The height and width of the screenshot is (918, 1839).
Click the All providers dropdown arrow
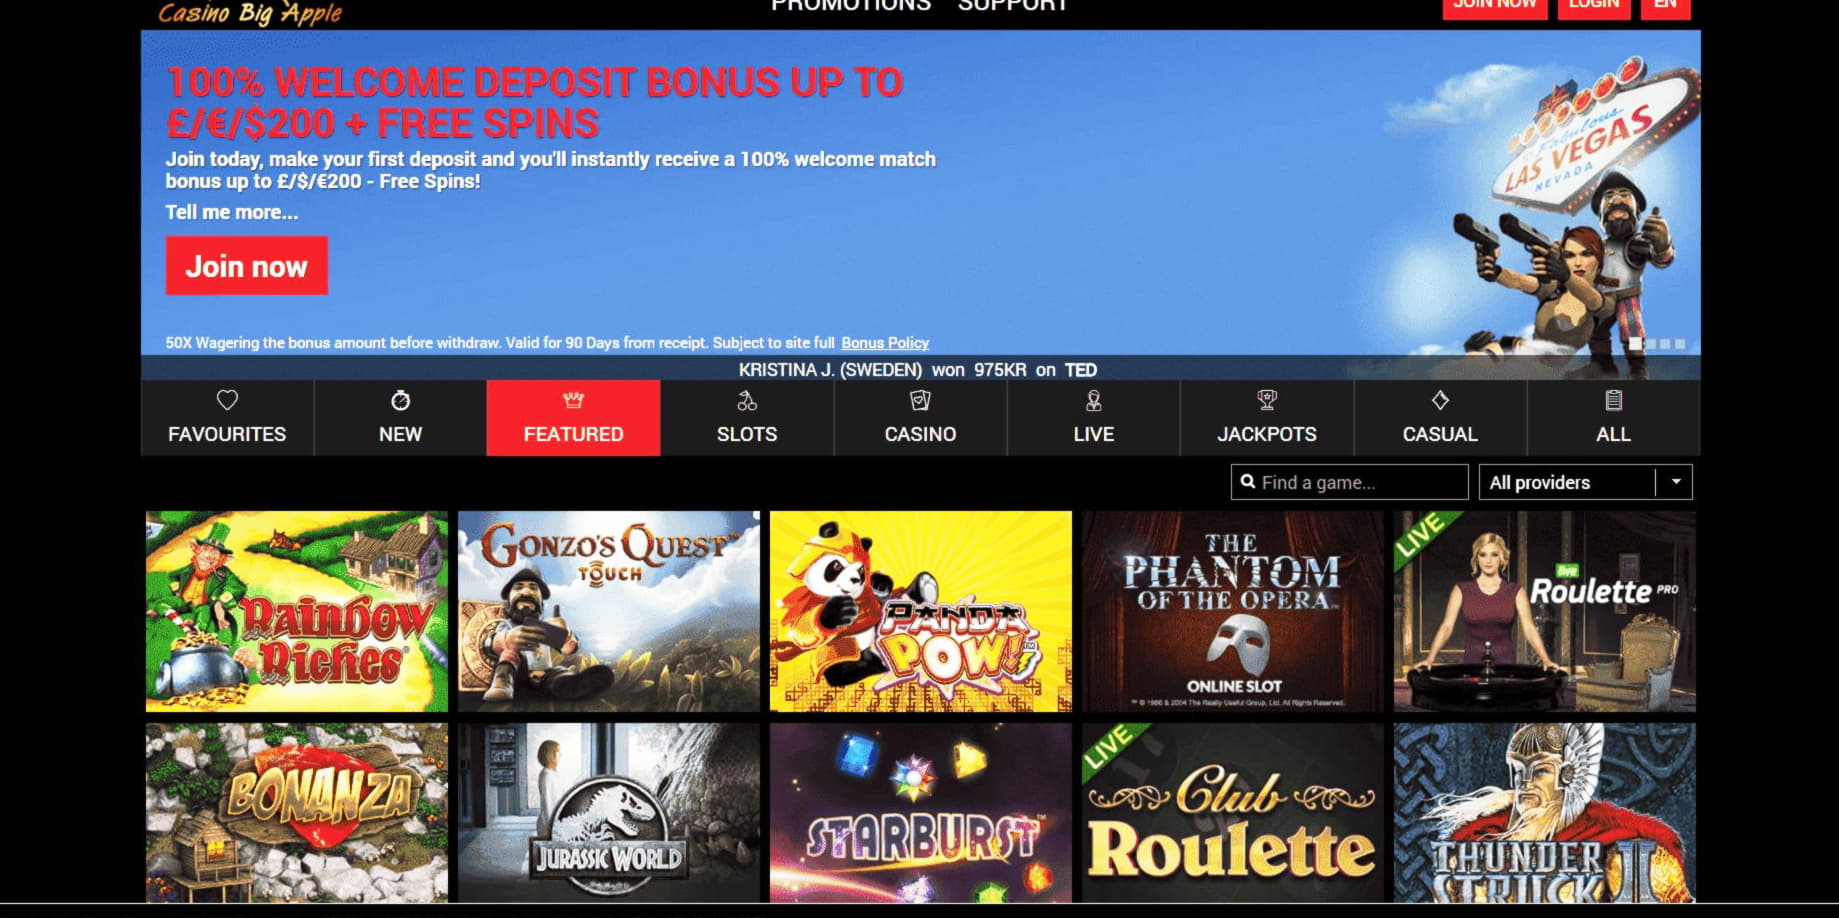click(x=1675, y=482)
